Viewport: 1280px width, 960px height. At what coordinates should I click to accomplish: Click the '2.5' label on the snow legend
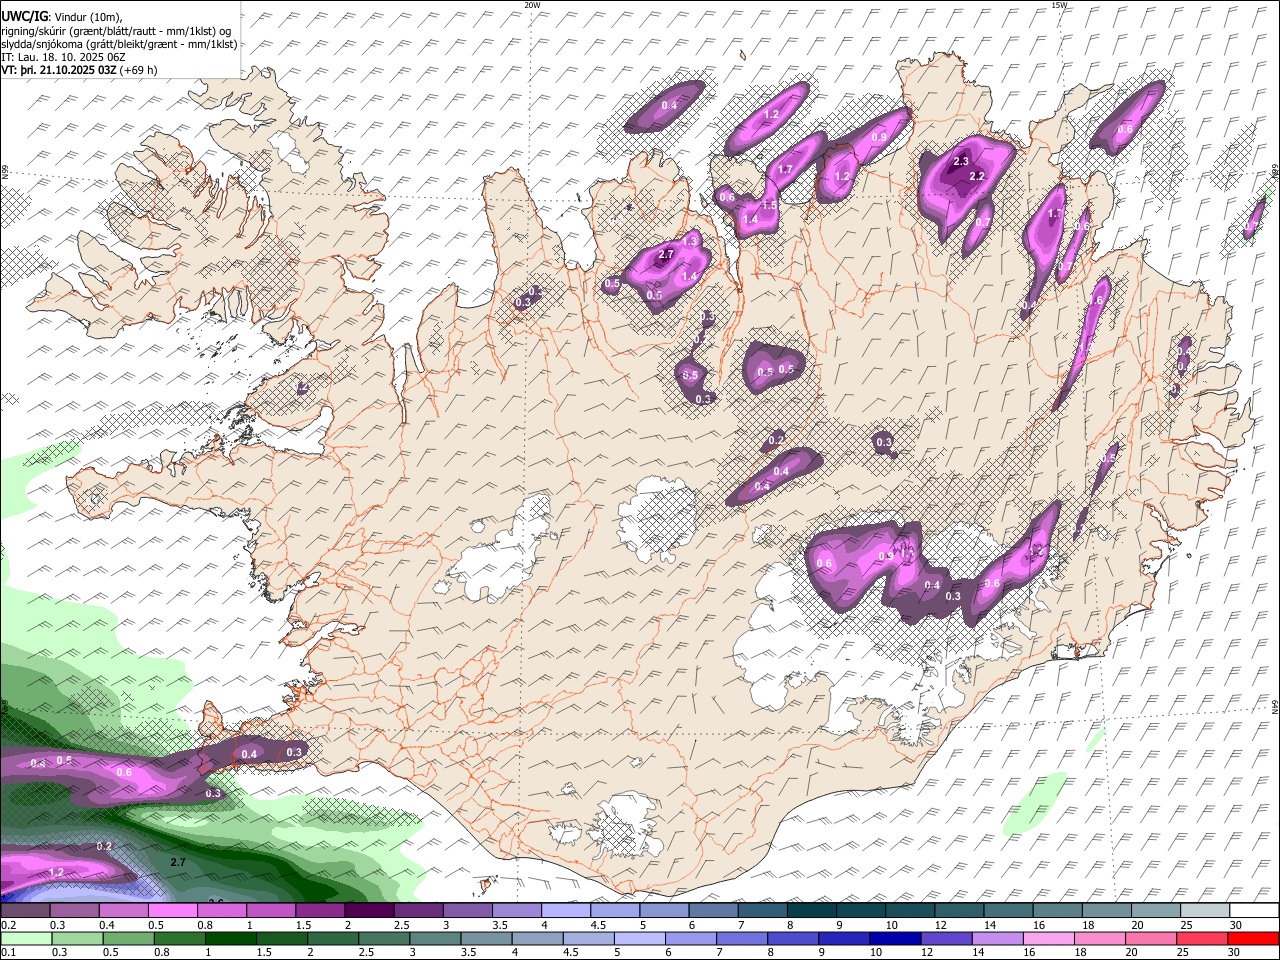[401, 925]
